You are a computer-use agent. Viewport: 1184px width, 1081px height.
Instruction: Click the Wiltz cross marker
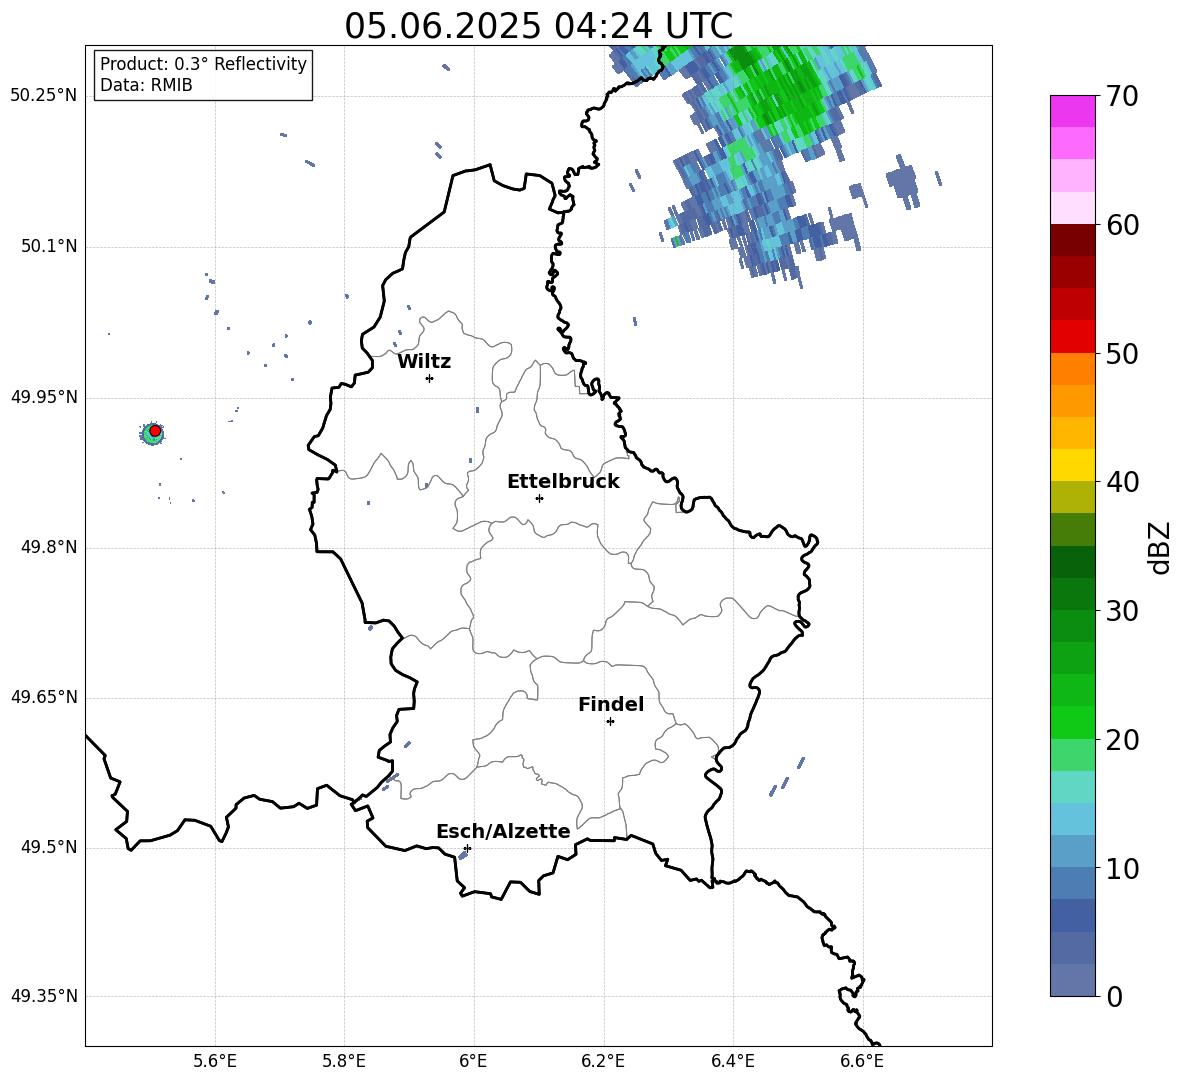[x=430, y=378]
